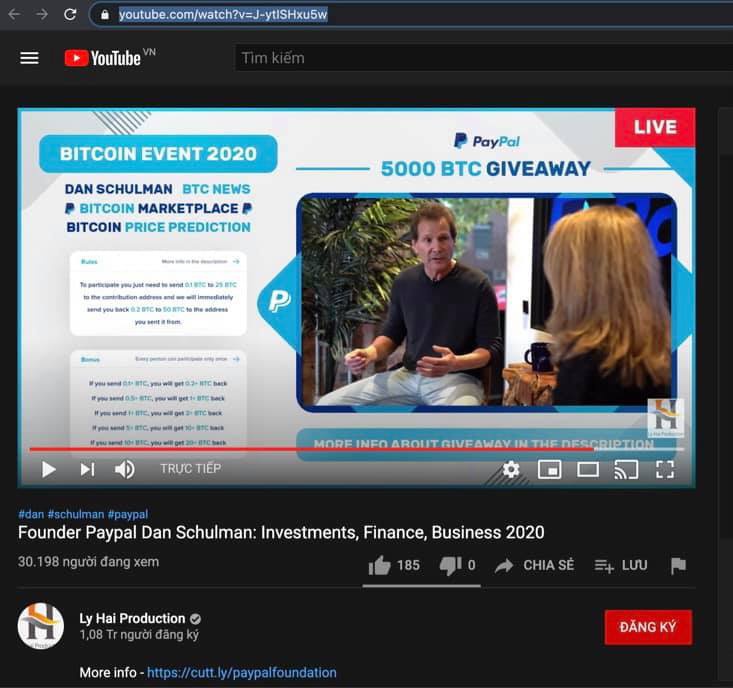Screen dimensions: 733x688
Task: Enable miniplayer mode
Action: 550,469
